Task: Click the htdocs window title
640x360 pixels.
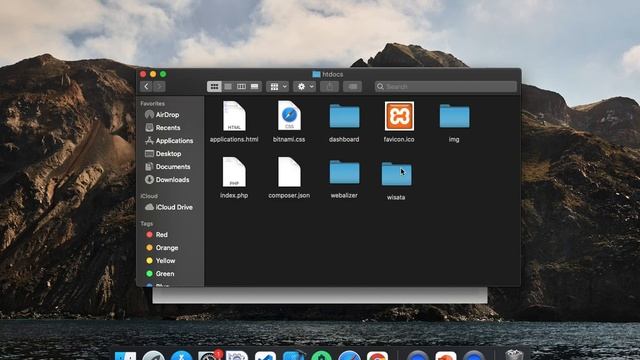Action: (333, 74)
